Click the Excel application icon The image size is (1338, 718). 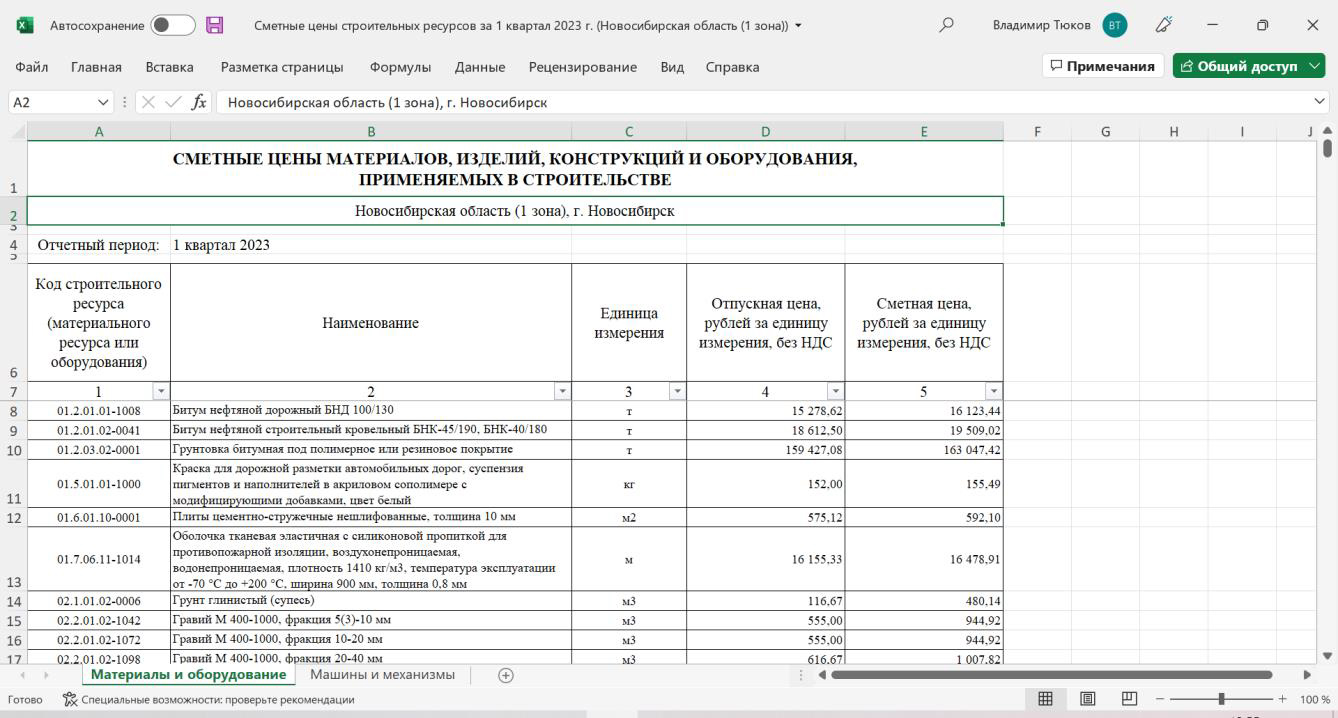pos(25,25)
